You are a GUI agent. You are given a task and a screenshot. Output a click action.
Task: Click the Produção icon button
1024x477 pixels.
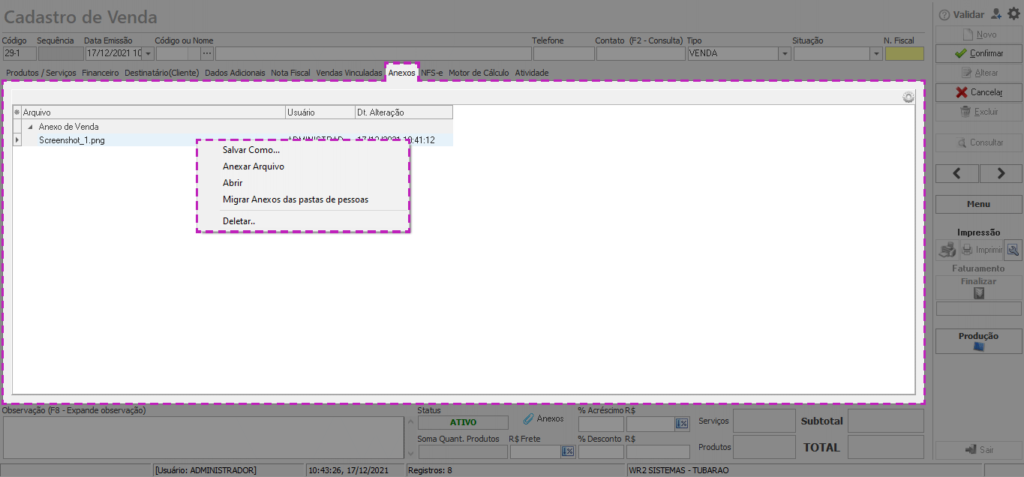[979, 348]
